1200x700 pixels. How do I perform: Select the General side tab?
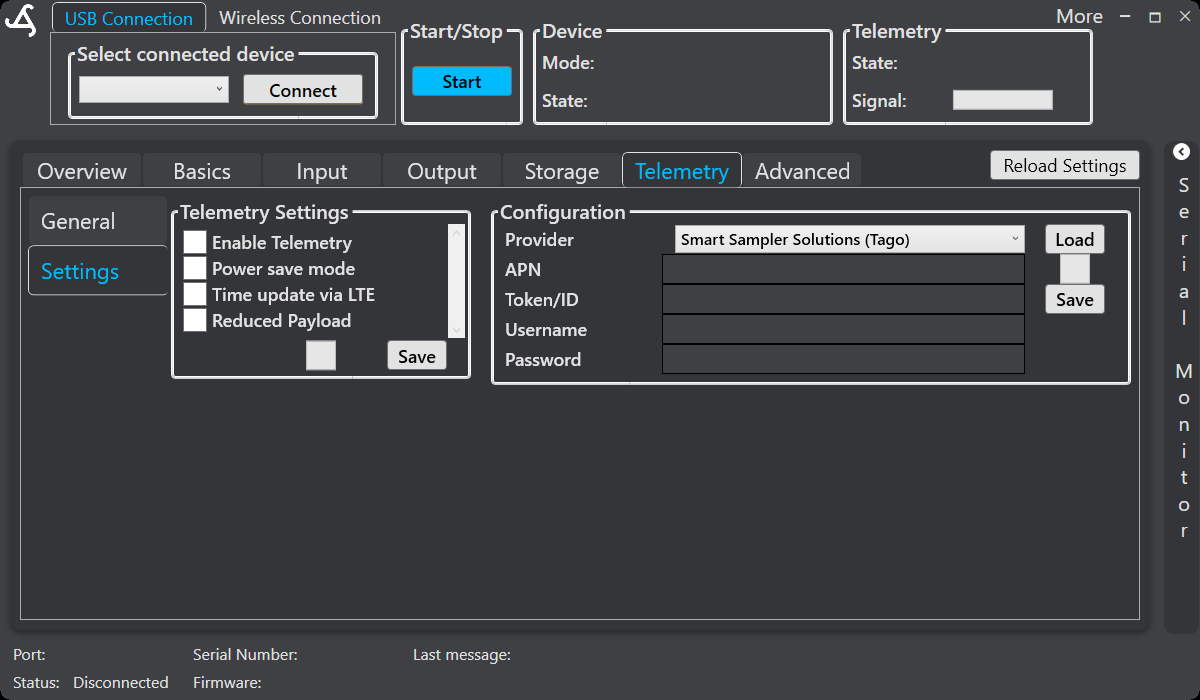[97, 221]
